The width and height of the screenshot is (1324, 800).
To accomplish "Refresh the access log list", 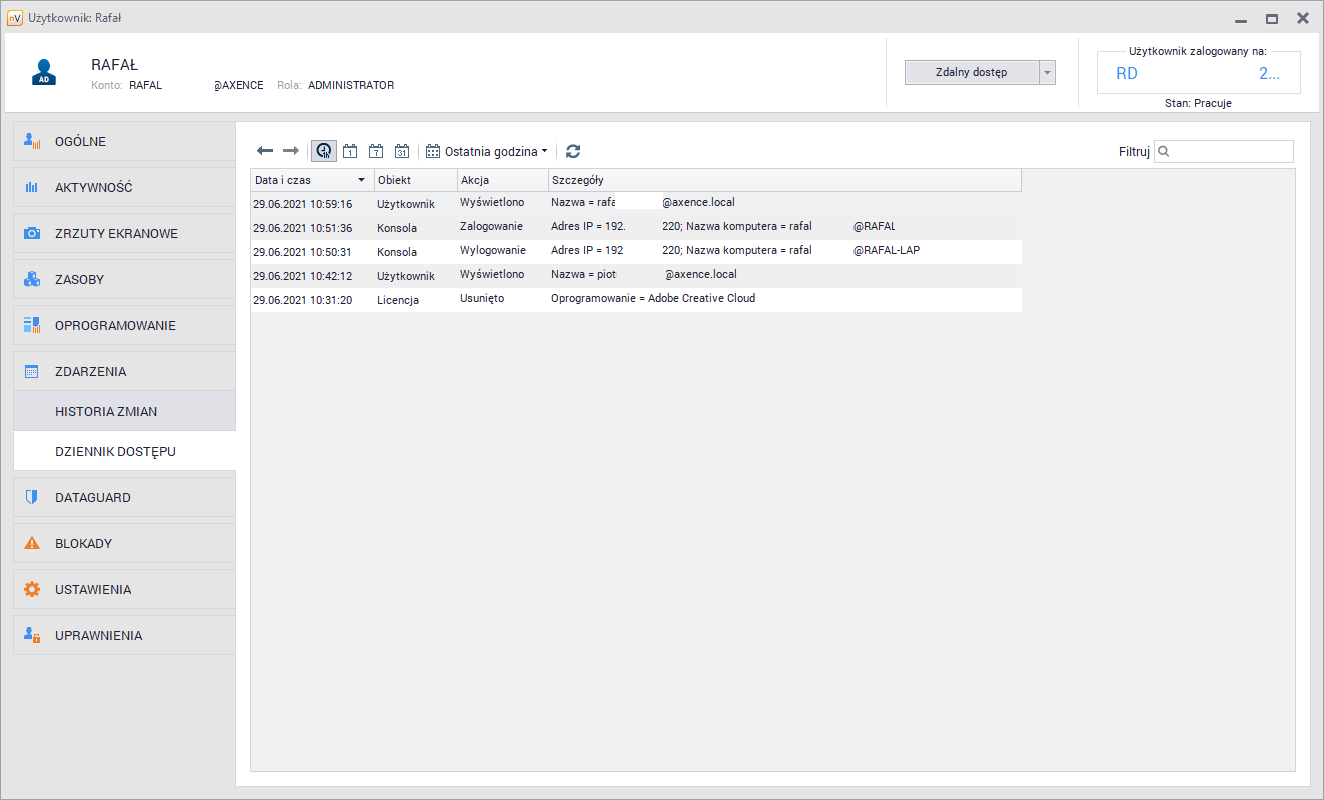I will tap(573, 151).
